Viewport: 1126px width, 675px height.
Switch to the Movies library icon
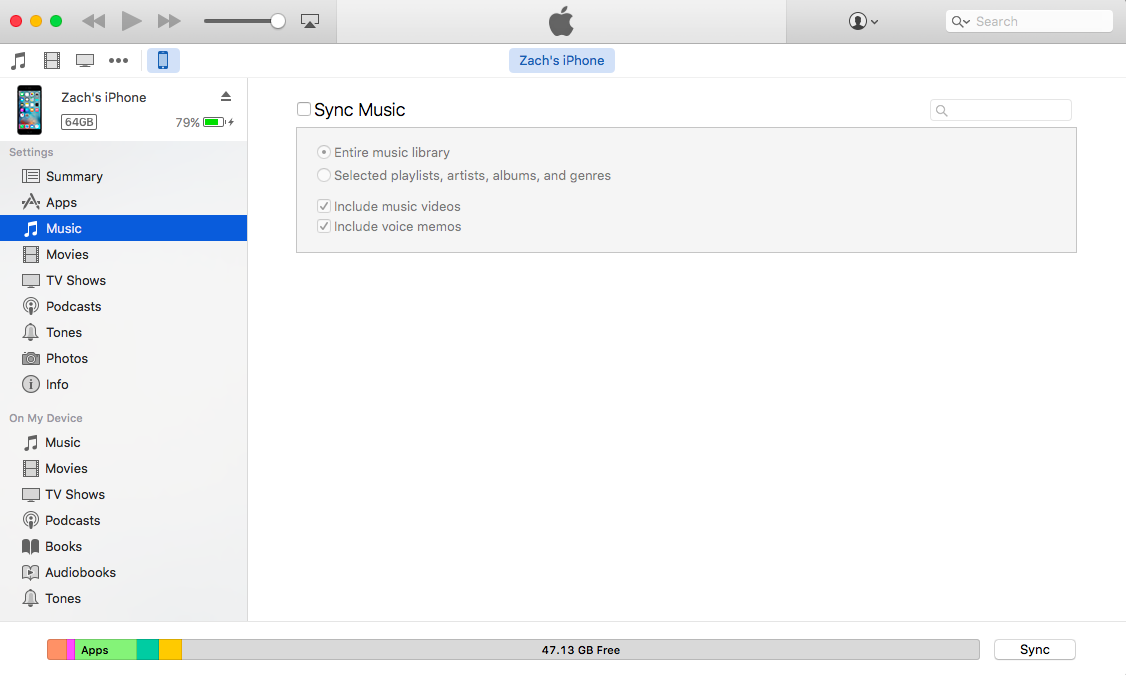point(52,60)
